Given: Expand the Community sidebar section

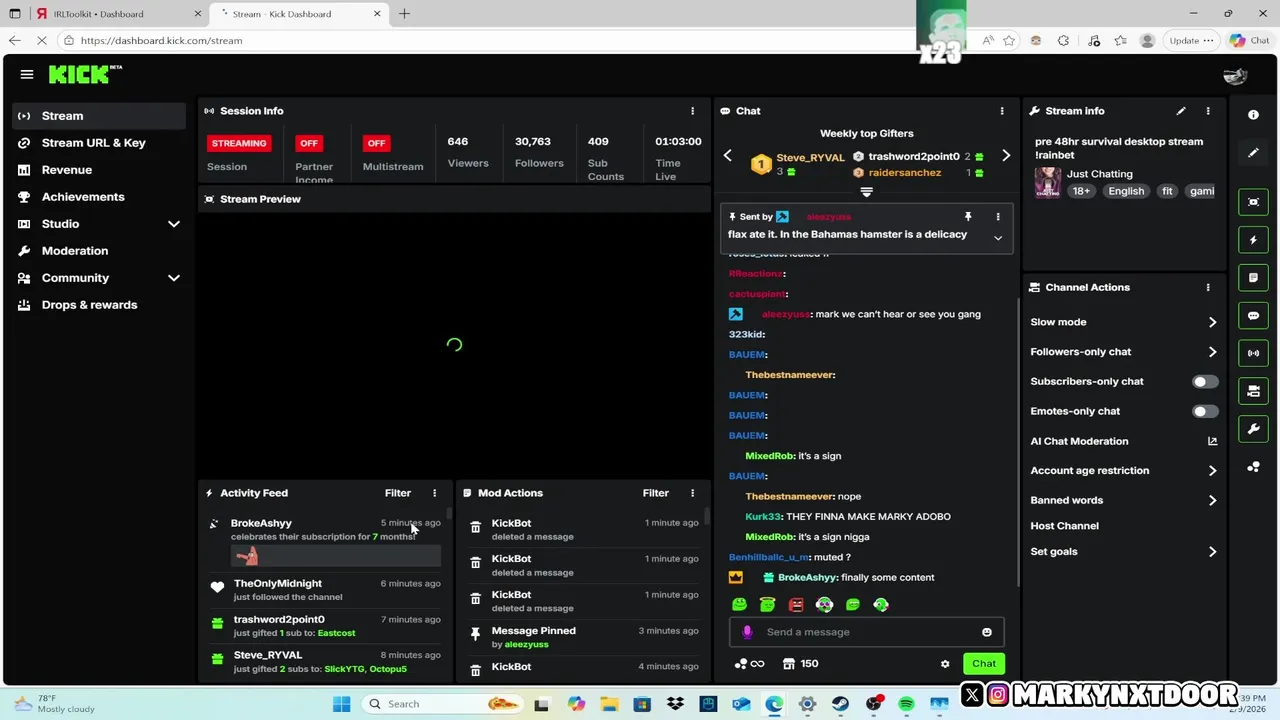Looking at the screenshot, I should click(173, 278).
